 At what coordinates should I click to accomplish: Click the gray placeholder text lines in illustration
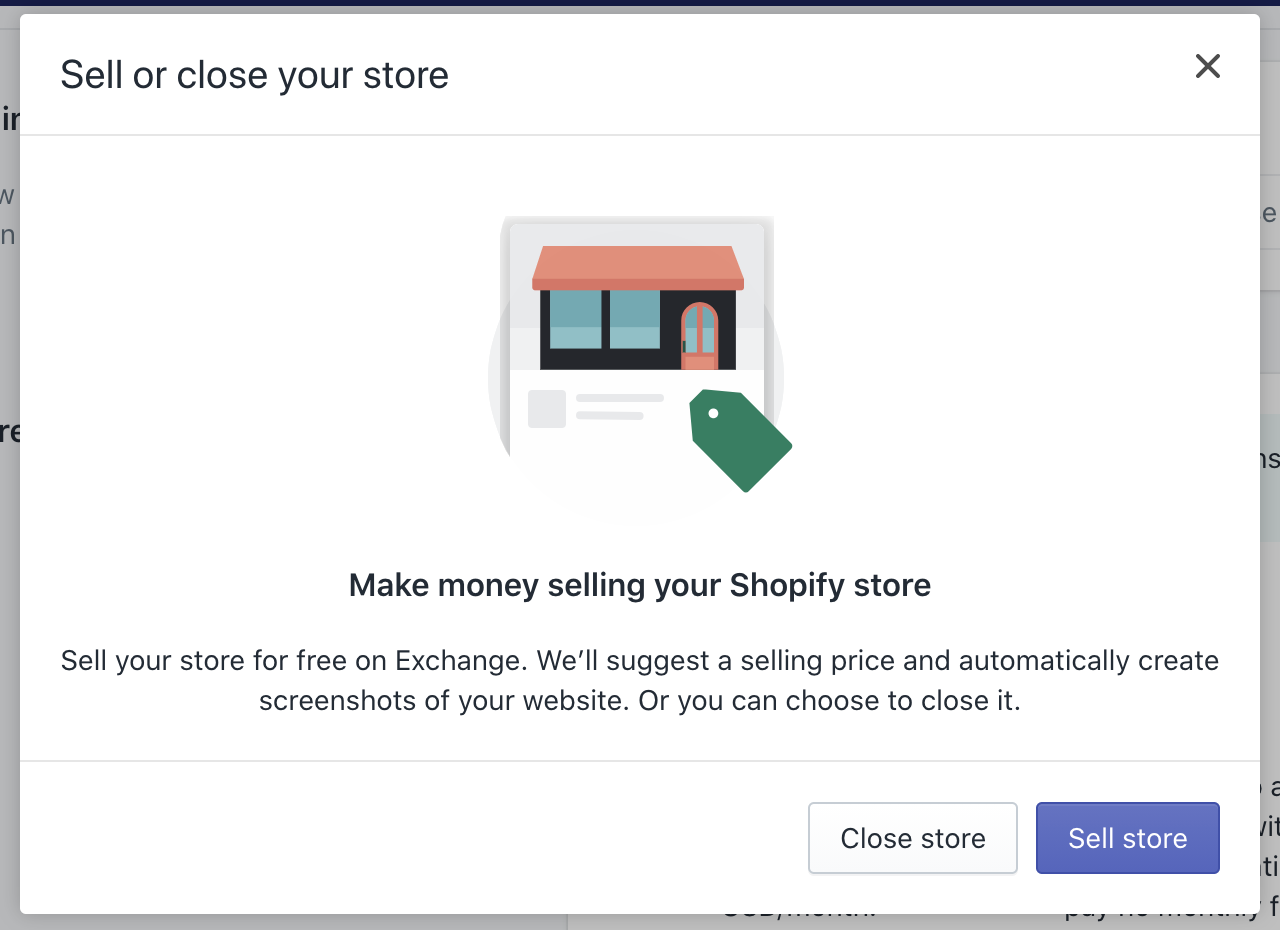click(618, 406)
